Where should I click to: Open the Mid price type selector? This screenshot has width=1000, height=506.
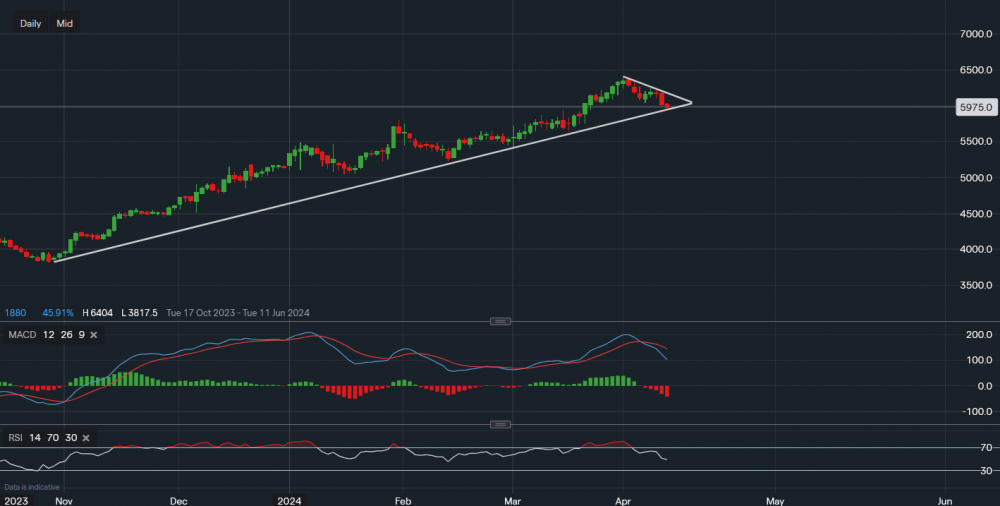pyautogui.click(x=64, y=23)
